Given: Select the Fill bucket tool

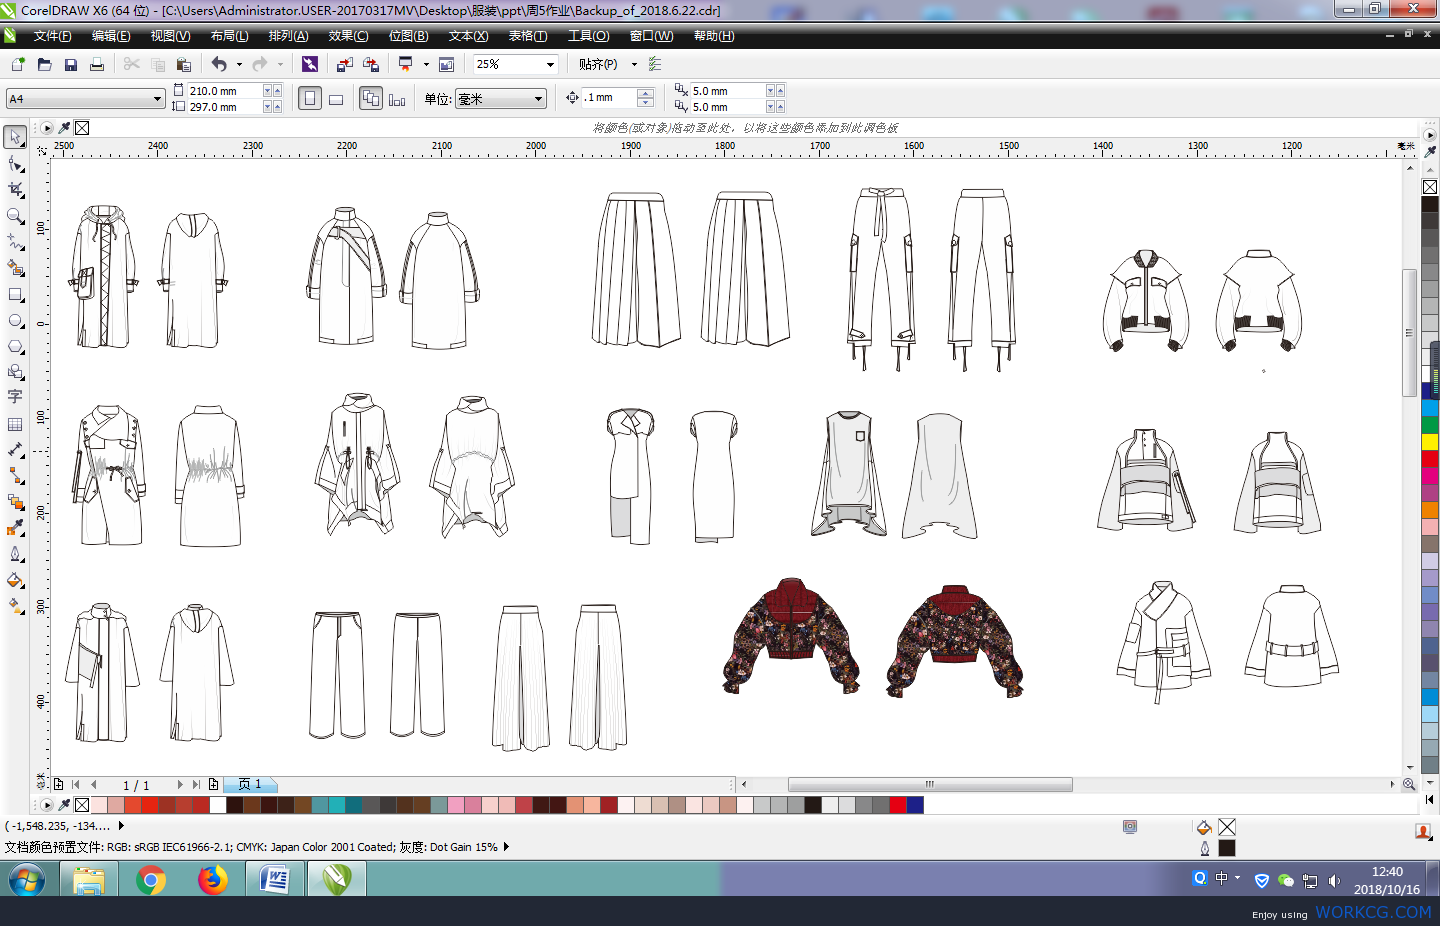Looking at the screenshot, I should click(x=16, y=580).
